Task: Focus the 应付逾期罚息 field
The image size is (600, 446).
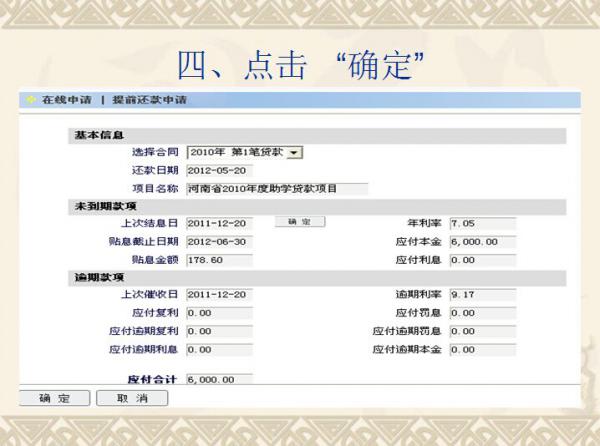Action: pos(482,331)
